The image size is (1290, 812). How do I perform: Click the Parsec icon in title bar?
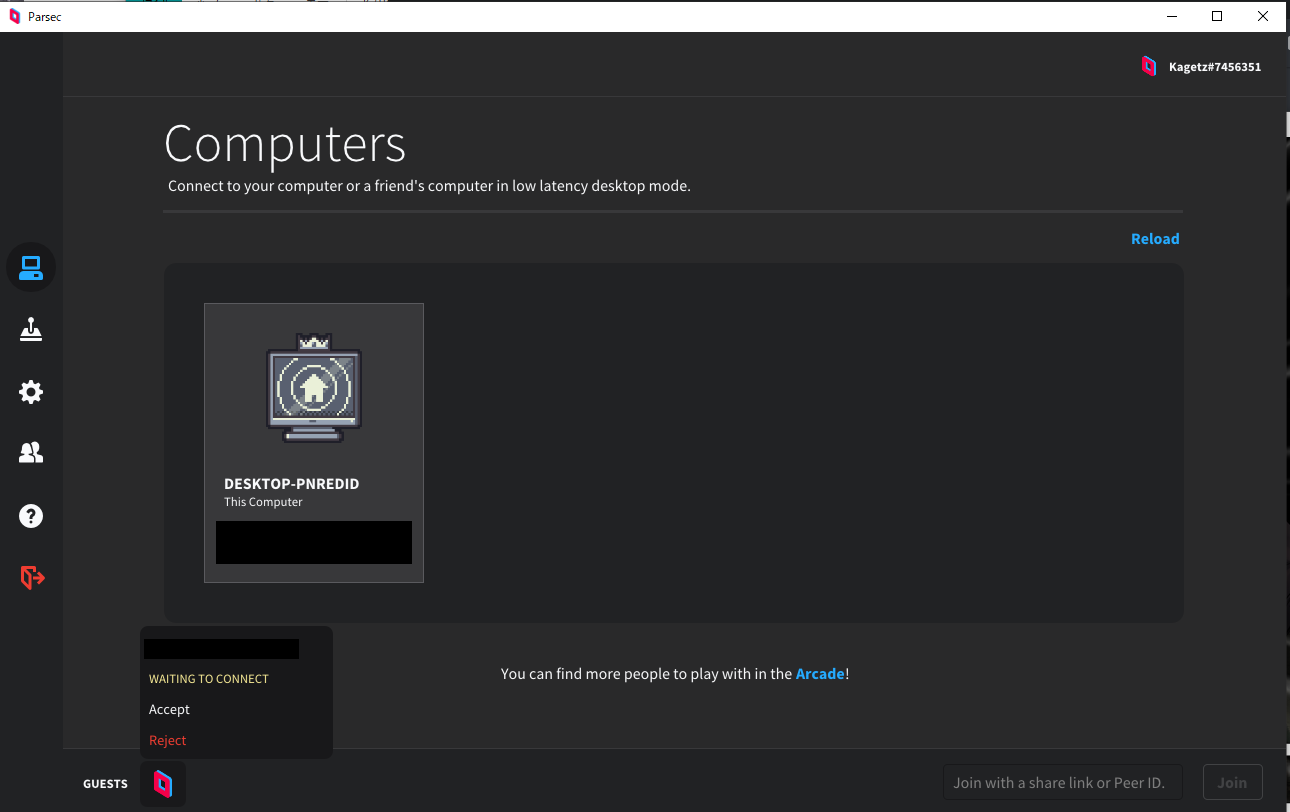click(14, 16)
